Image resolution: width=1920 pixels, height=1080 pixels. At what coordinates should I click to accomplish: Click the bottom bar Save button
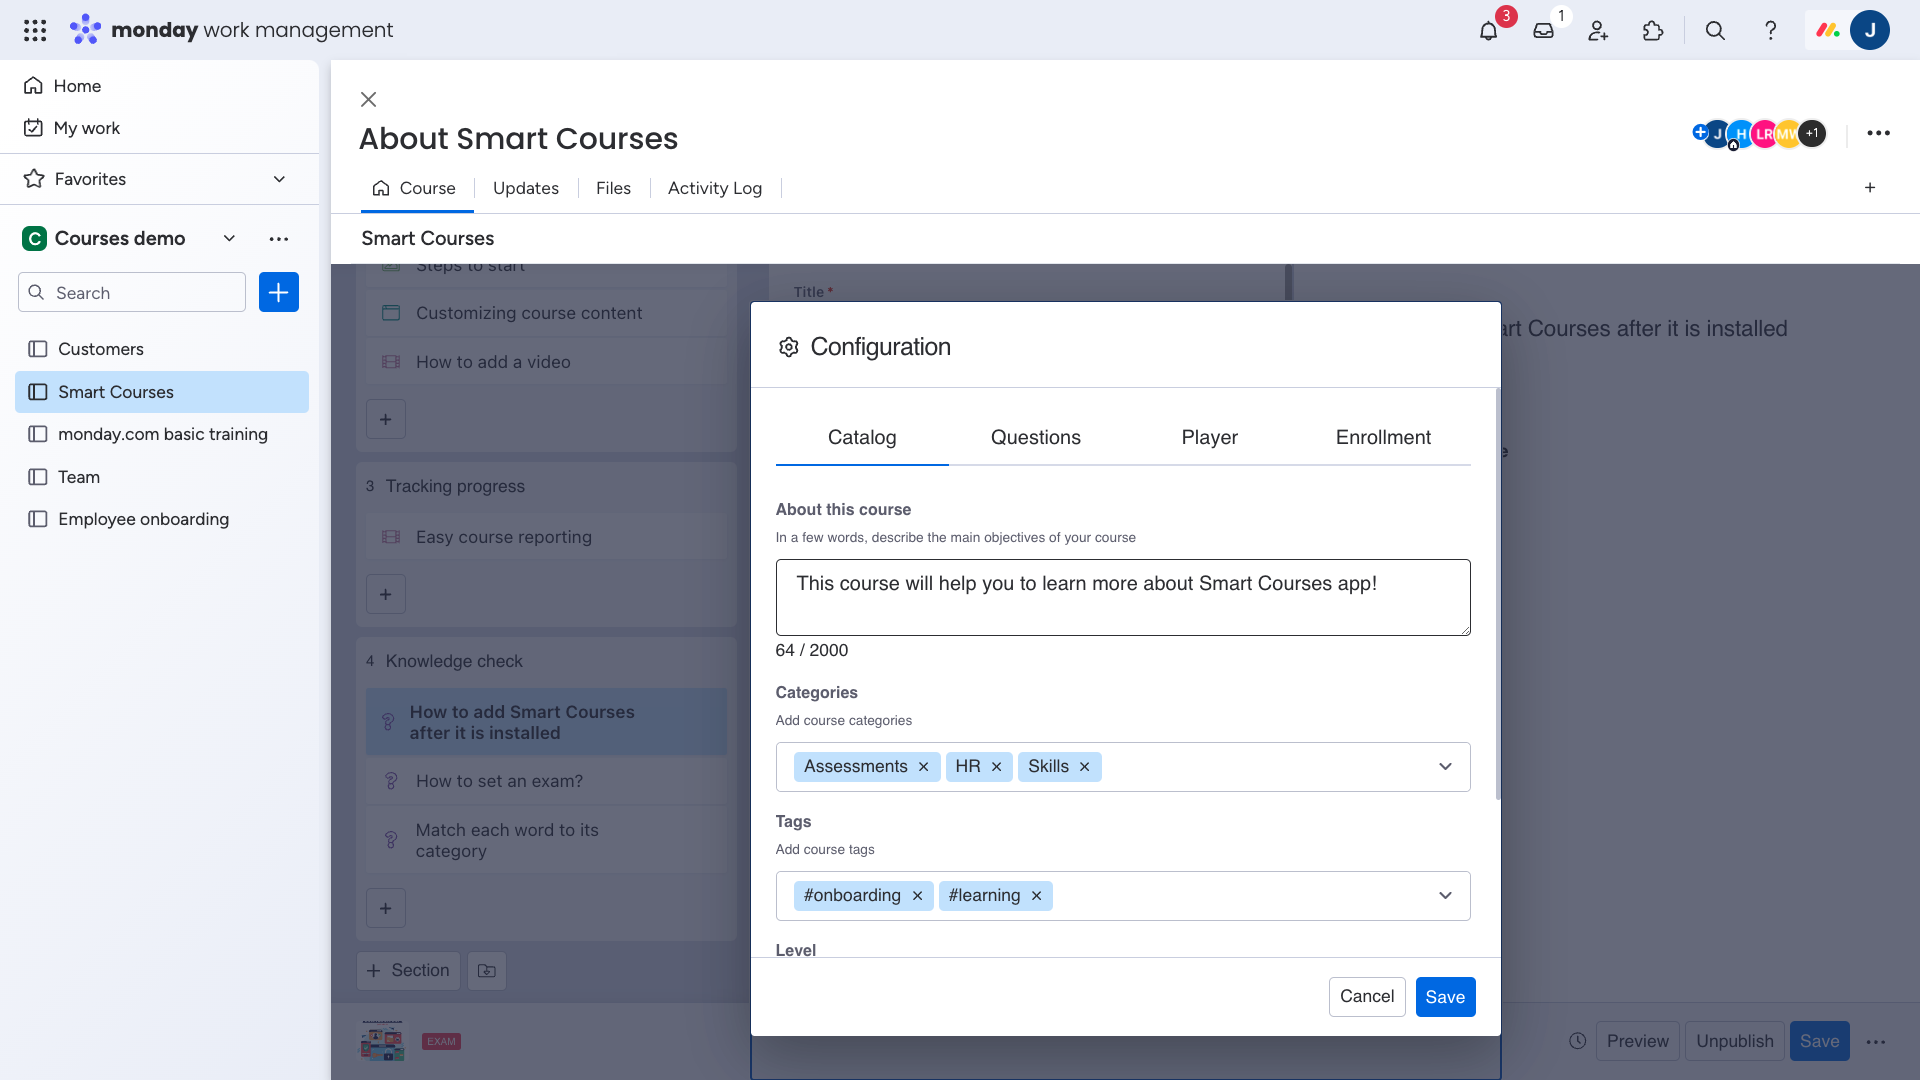click(x=1819, y=1041)
